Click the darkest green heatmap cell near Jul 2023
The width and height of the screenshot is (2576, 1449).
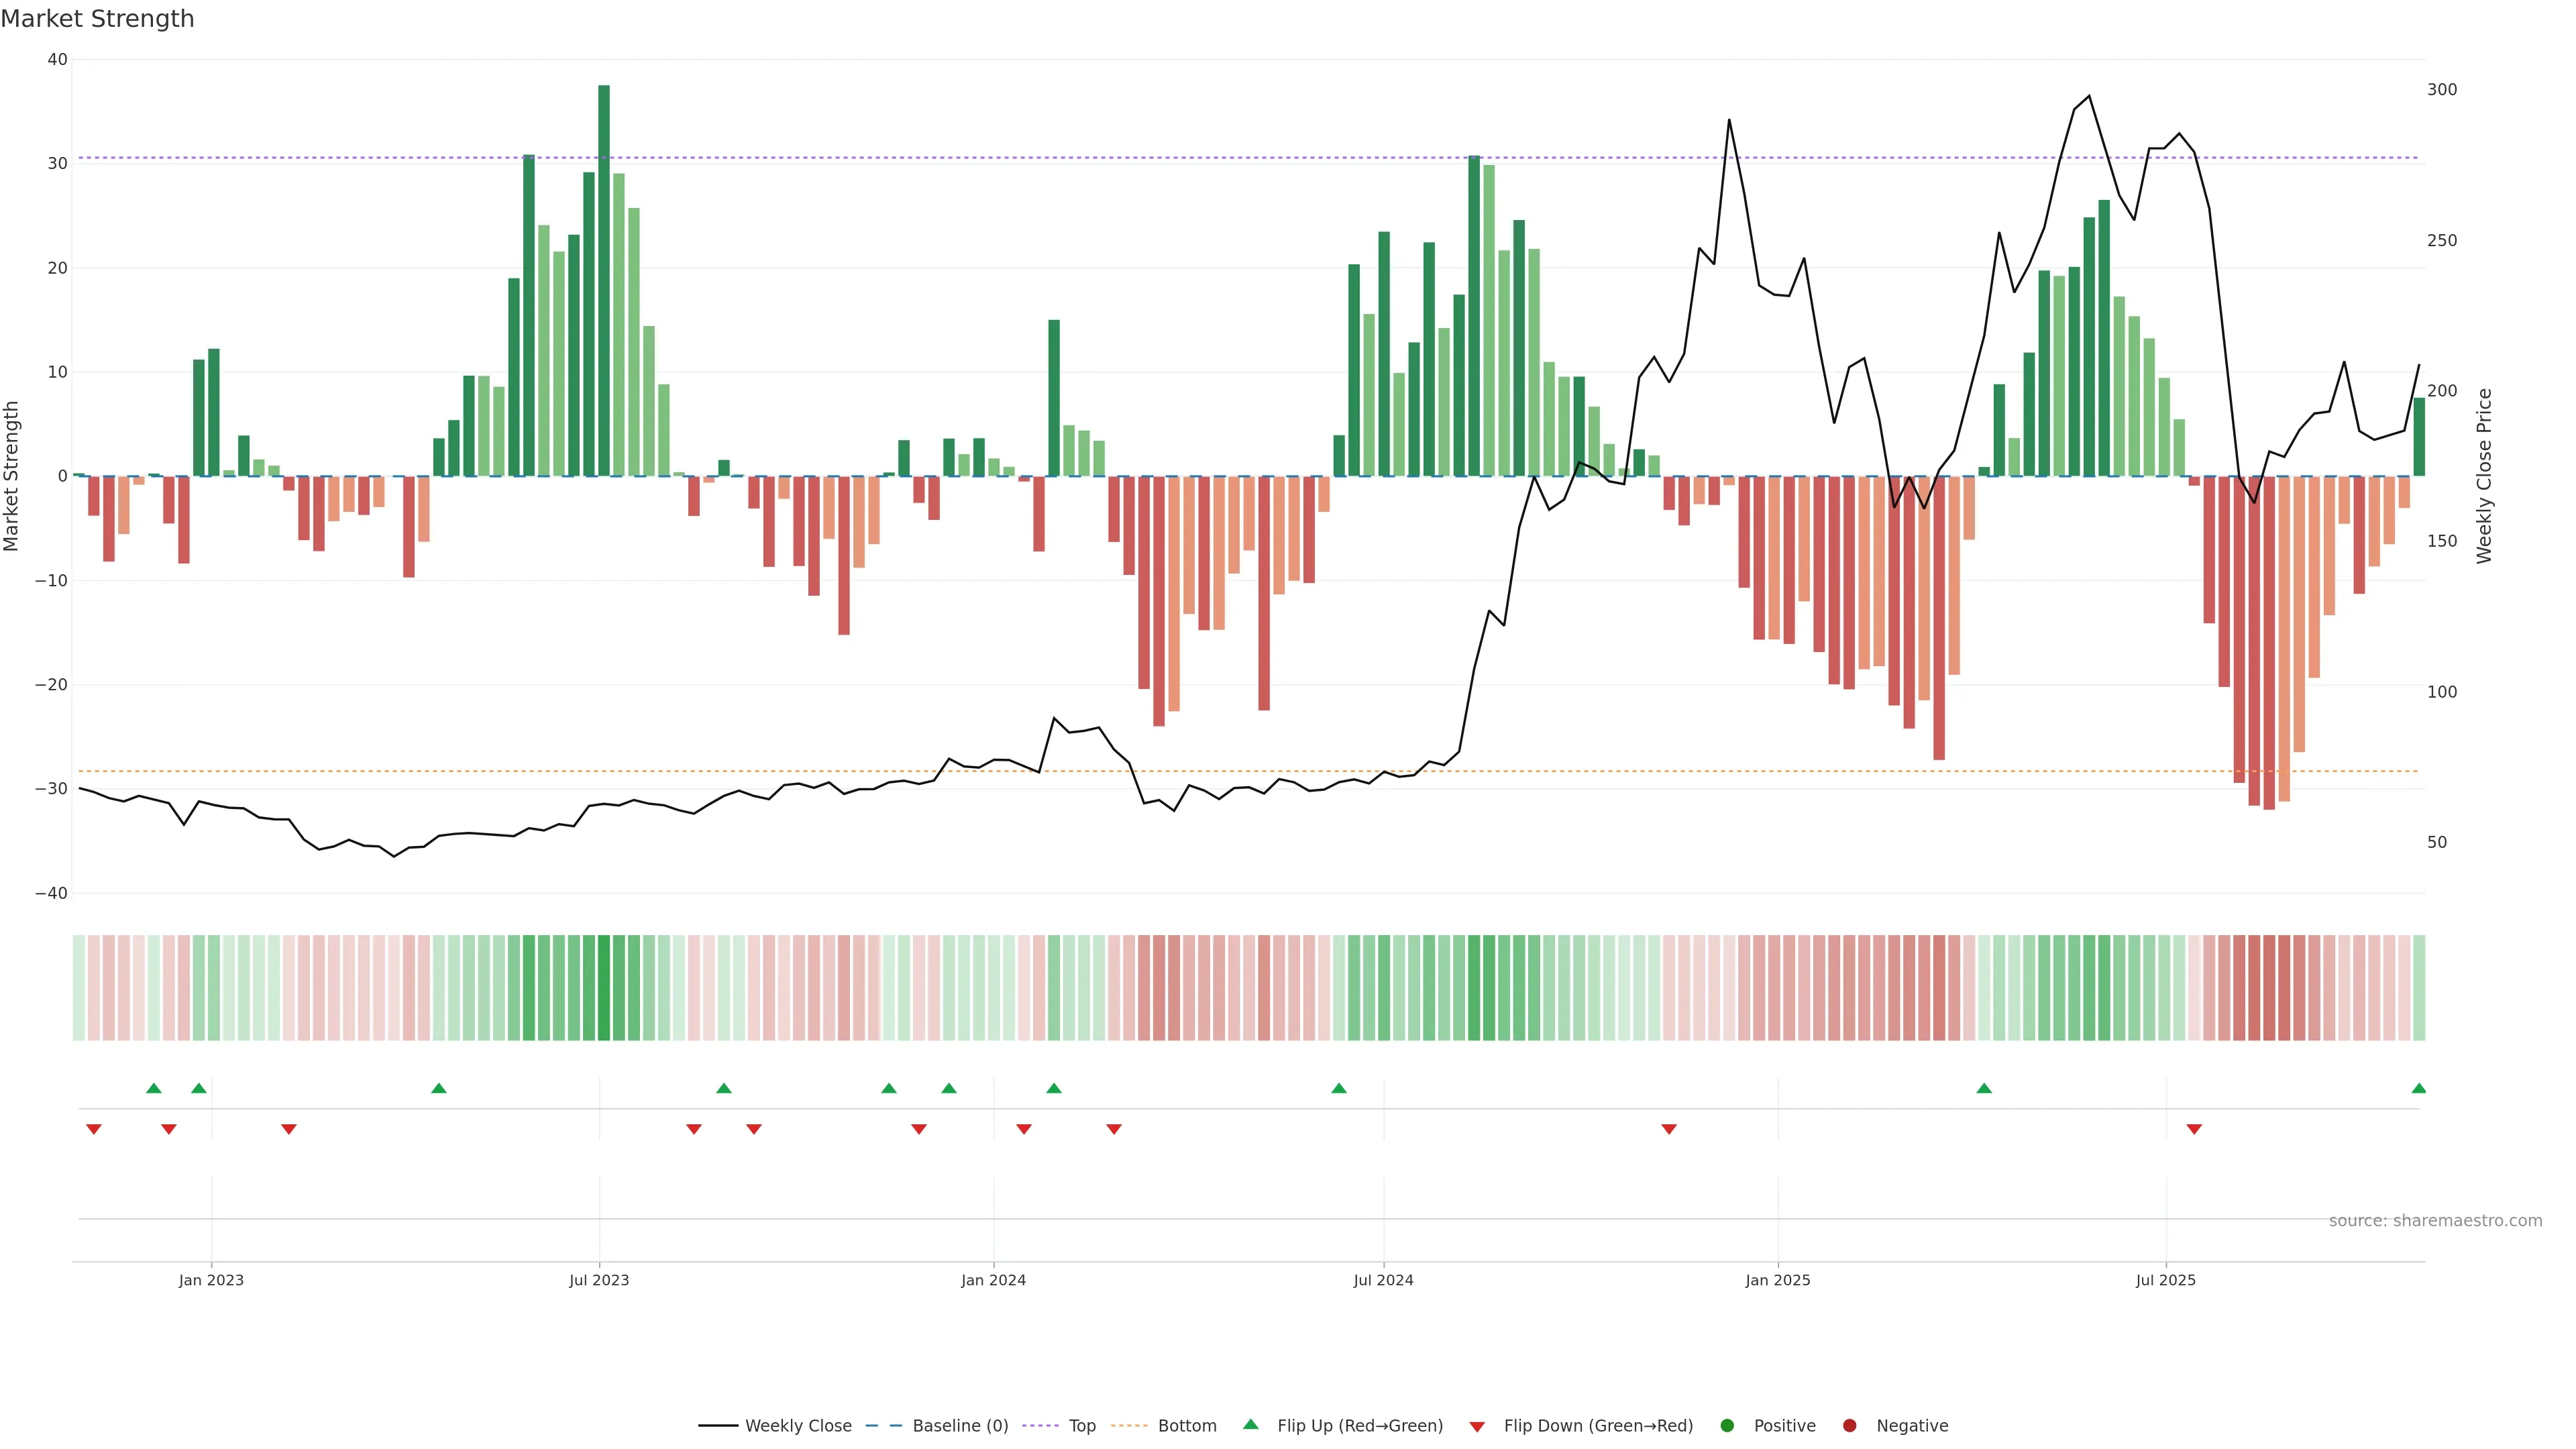click(604, 987)
